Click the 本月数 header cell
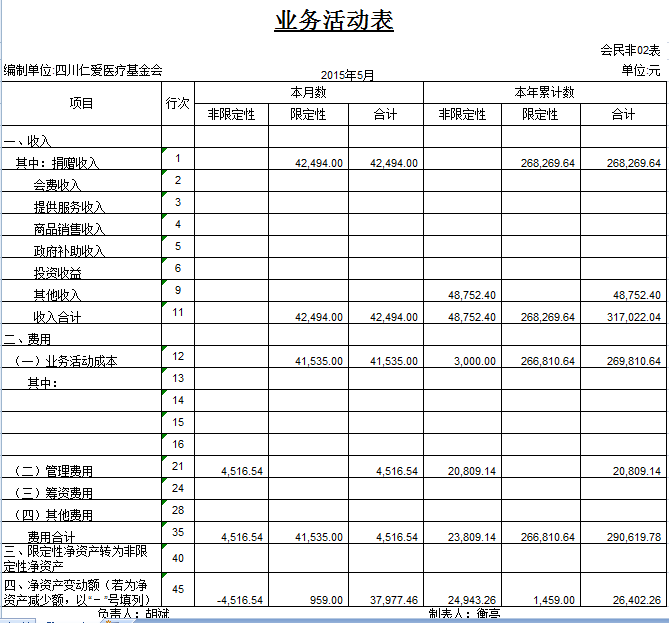Image resolution: width=669 pixels, height=623 pixels. [x=308, y=92]
